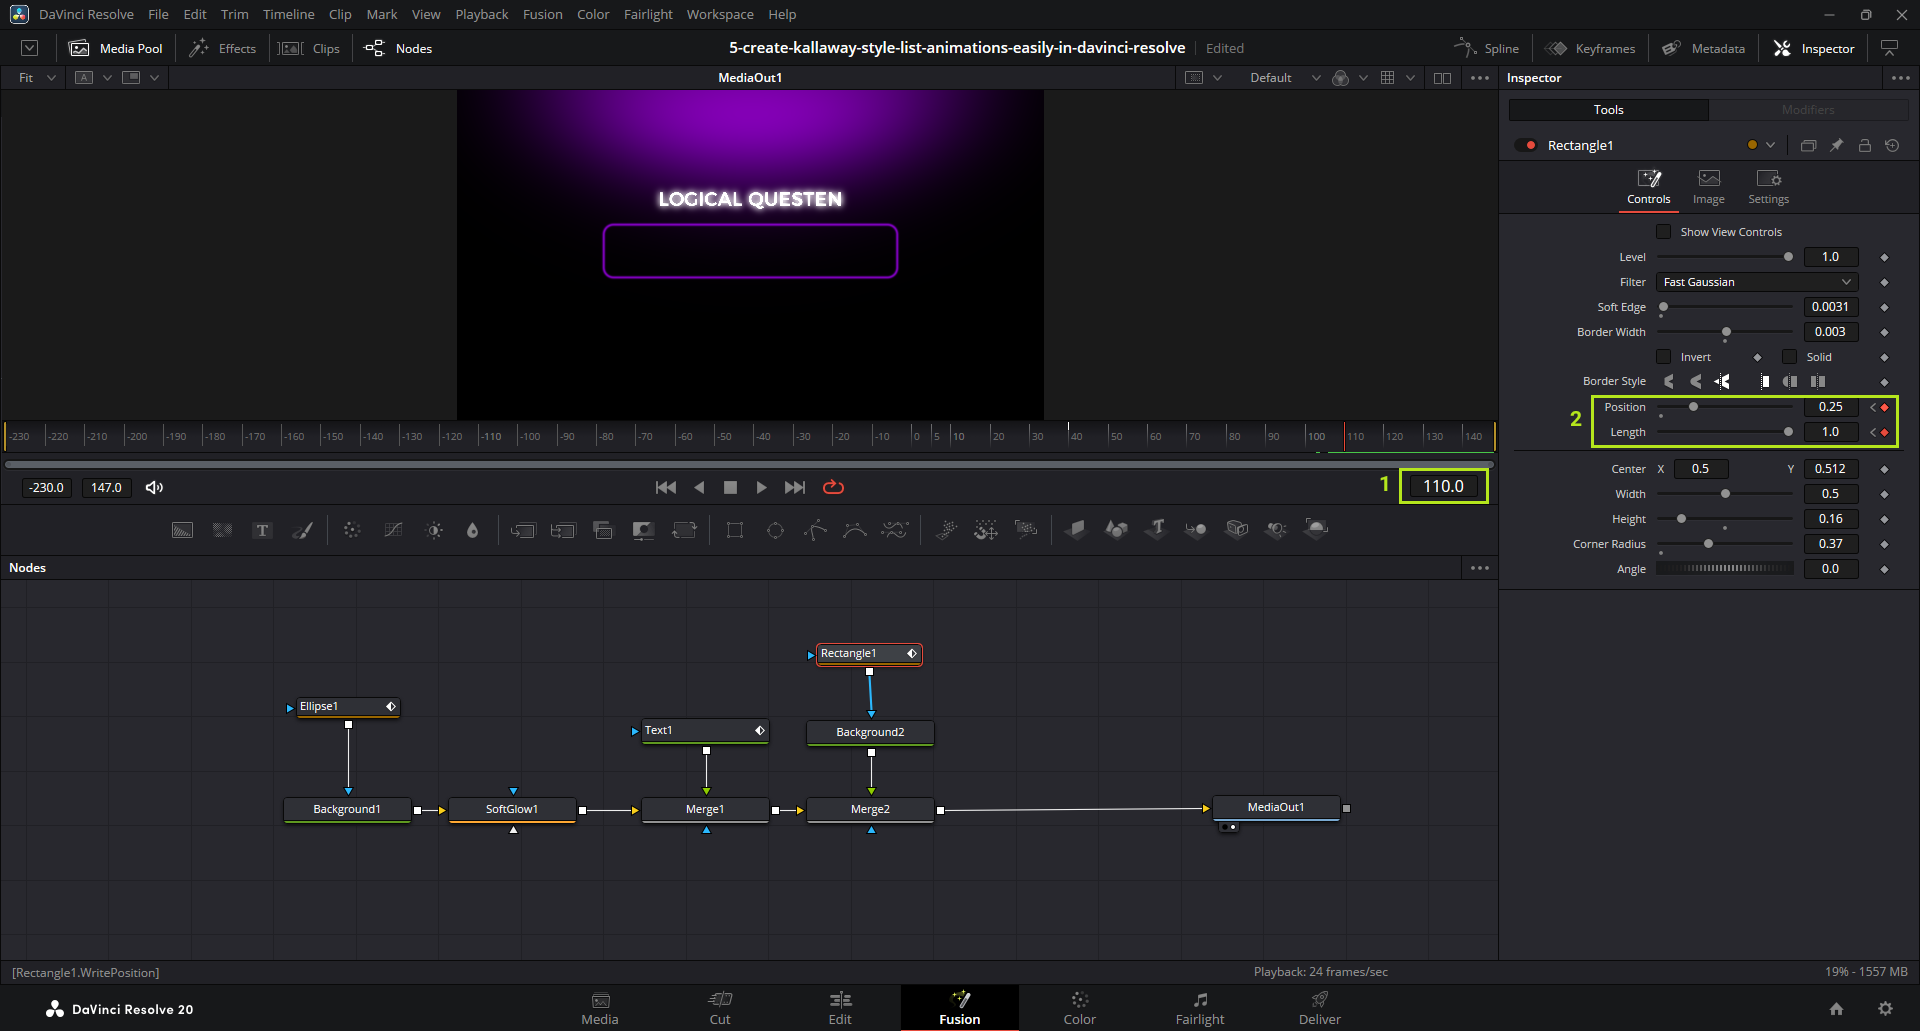Add an Ellipse mask from toolbar

coord(775,530)
